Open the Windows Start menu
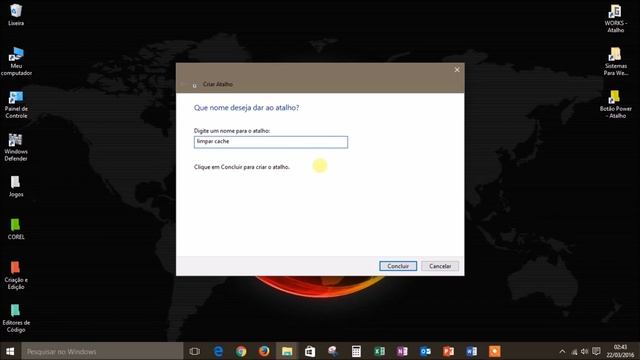 tap(10, 351)
